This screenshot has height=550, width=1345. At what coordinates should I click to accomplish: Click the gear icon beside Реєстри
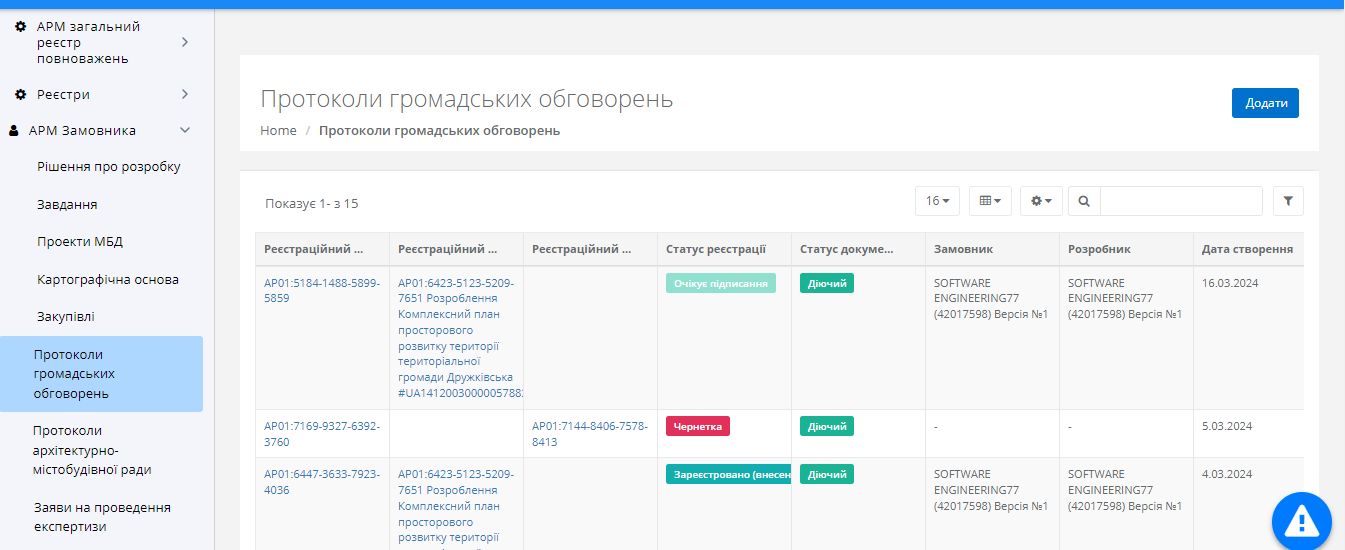pos(20,94)
